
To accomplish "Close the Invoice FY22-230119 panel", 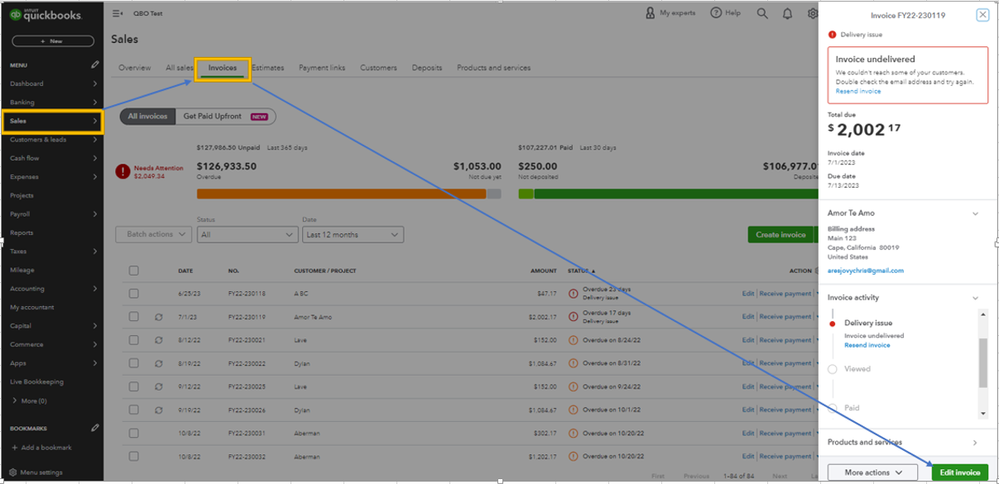I will 982,15.
